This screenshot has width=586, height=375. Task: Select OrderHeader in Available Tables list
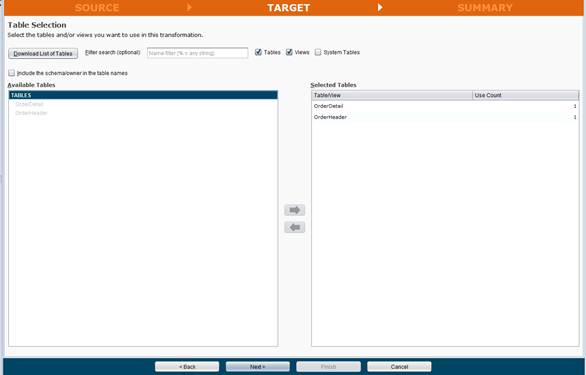pyautogui.click(x=31, y=113)
